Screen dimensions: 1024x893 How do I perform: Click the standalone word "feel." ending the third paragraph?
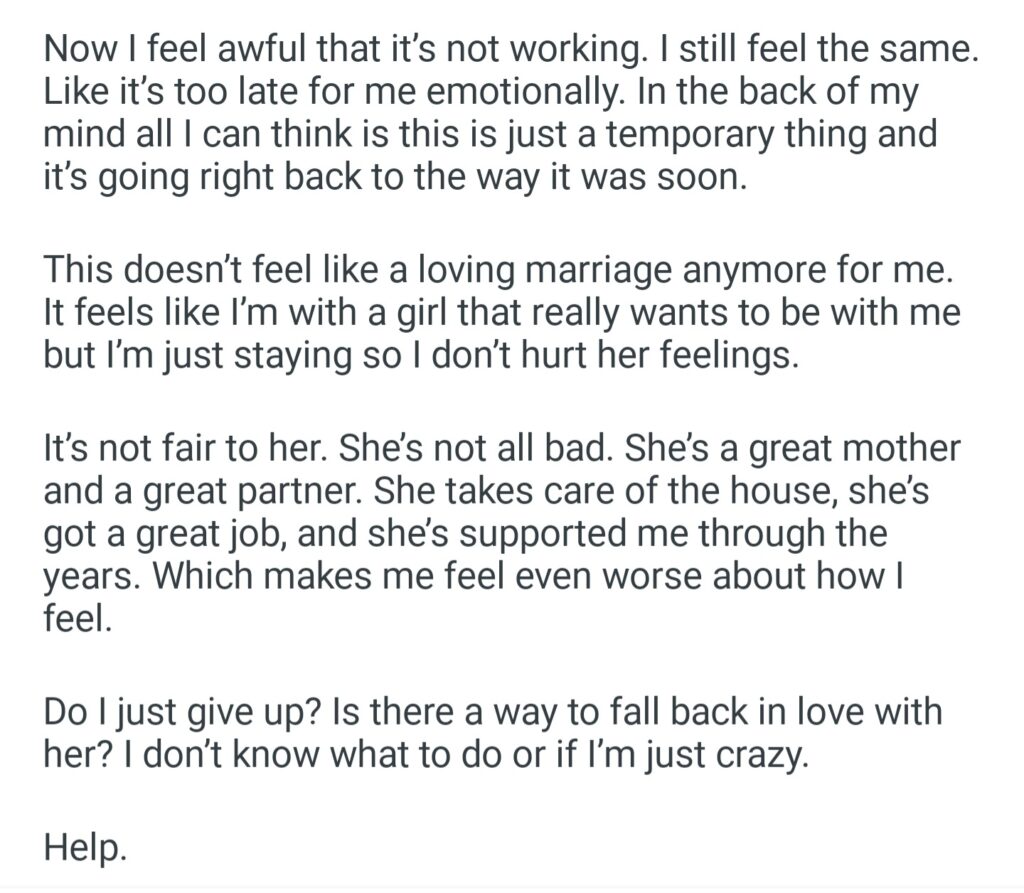[76, 619]
